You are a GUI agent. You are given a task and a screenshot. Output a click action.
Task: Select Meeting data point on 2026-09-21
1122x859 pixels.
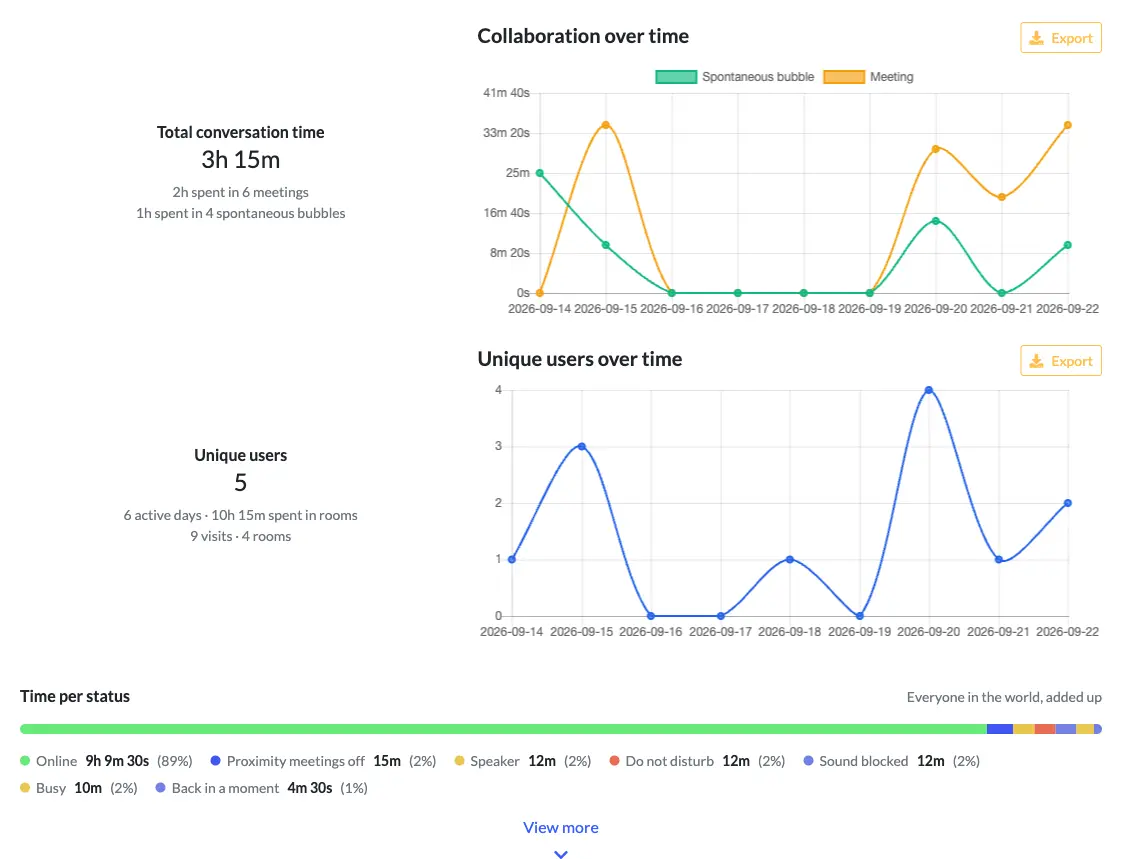pyautogui.click(x=1002, y=197)
